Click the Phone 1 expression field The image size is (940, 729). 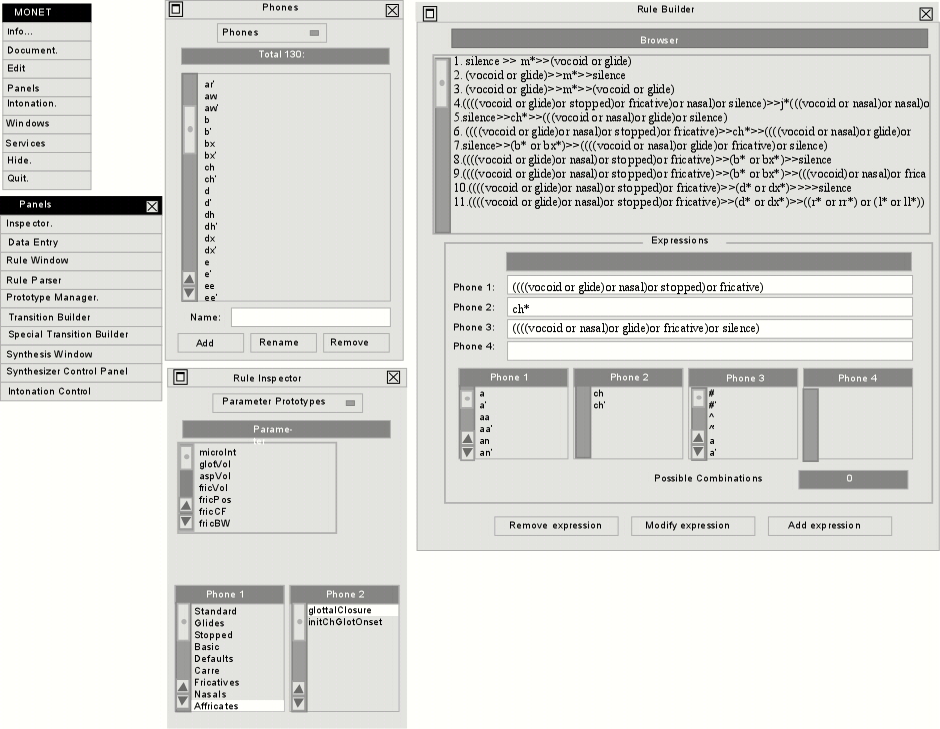(710, 287)
